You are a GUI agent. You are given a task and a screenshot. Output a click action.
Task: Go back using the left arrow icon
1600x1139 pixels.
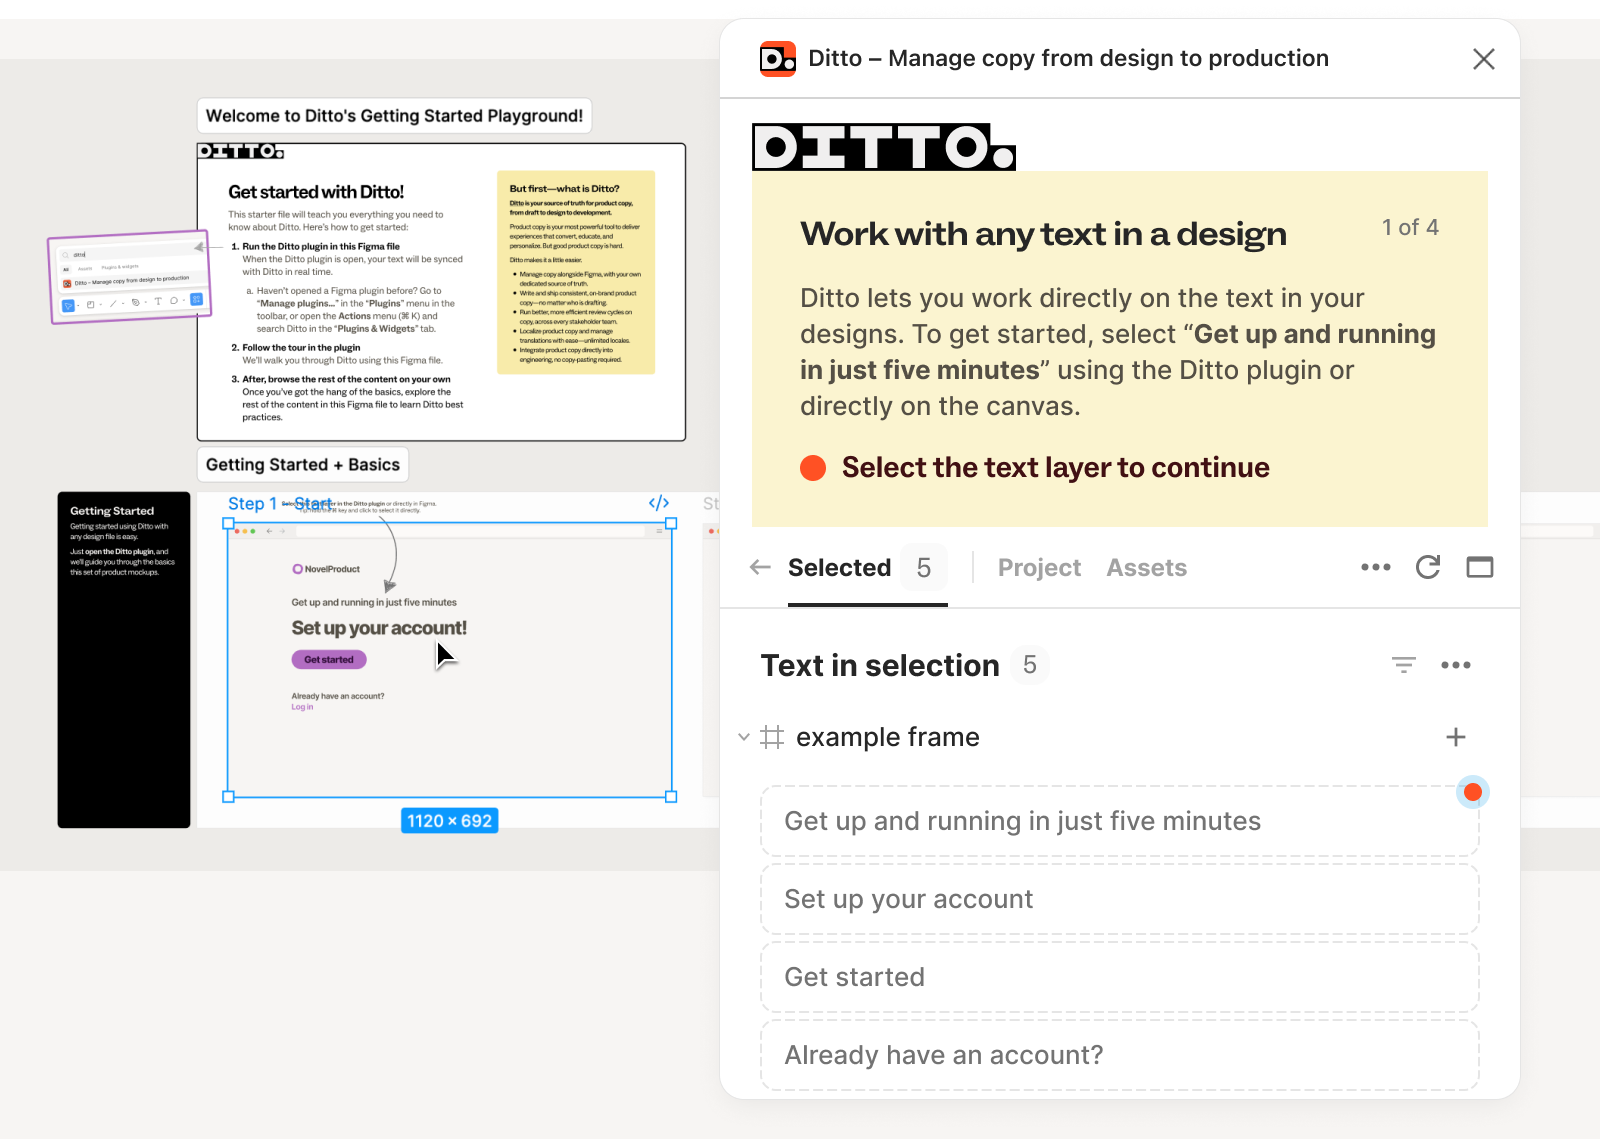[760, 568]
